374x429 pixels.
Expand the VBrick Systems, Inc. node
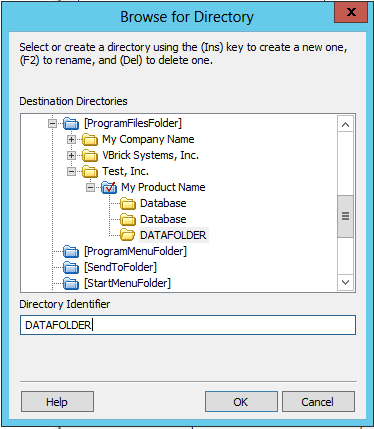click(x=71, y=155)
